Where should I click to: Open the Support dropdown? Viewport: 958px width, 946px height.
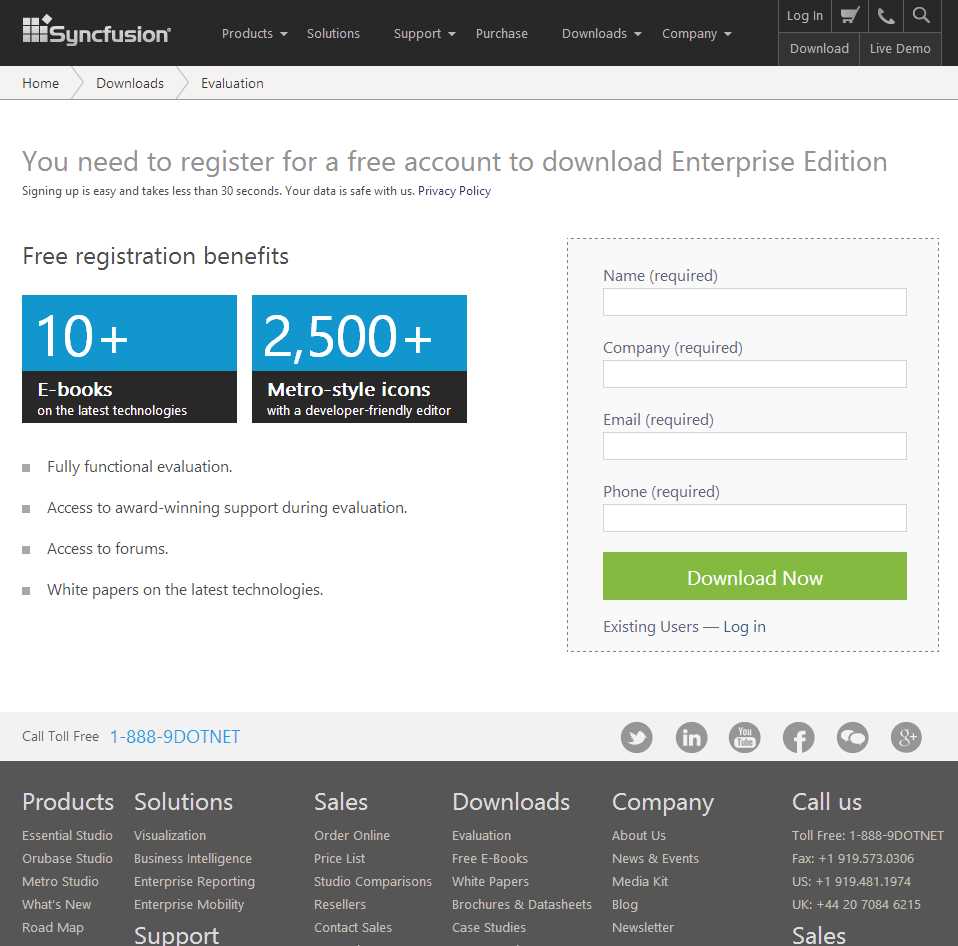coord(418,33)
